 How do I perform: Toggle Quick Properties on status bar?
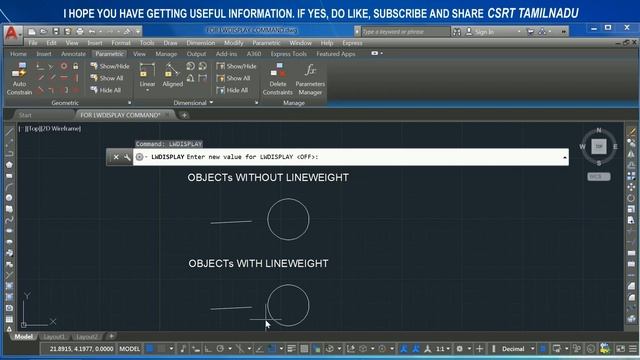543,349
